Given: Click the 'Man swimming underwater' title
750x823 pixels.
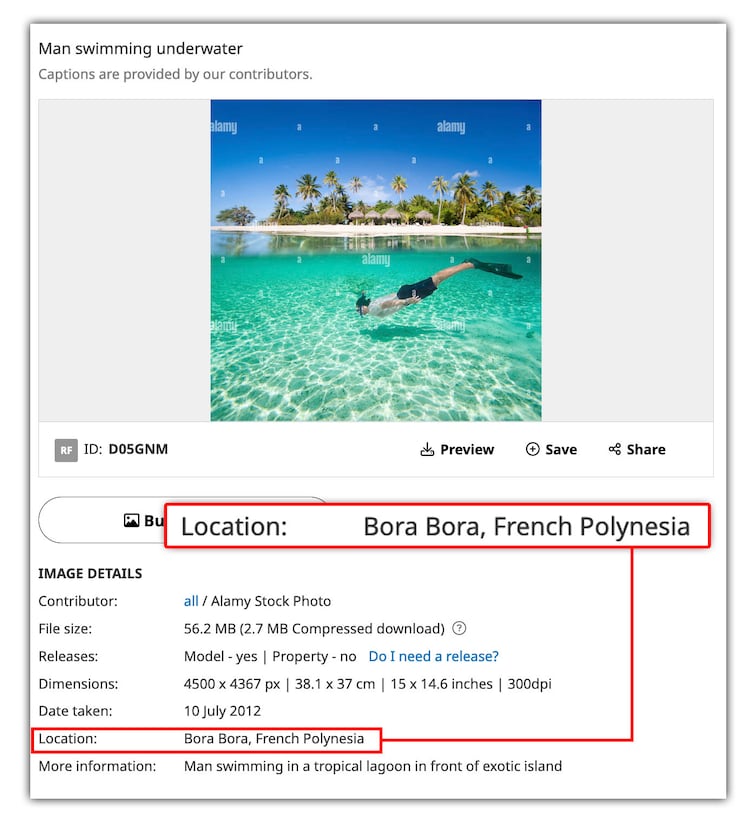Looking at the screenshot, I should 140,49.
